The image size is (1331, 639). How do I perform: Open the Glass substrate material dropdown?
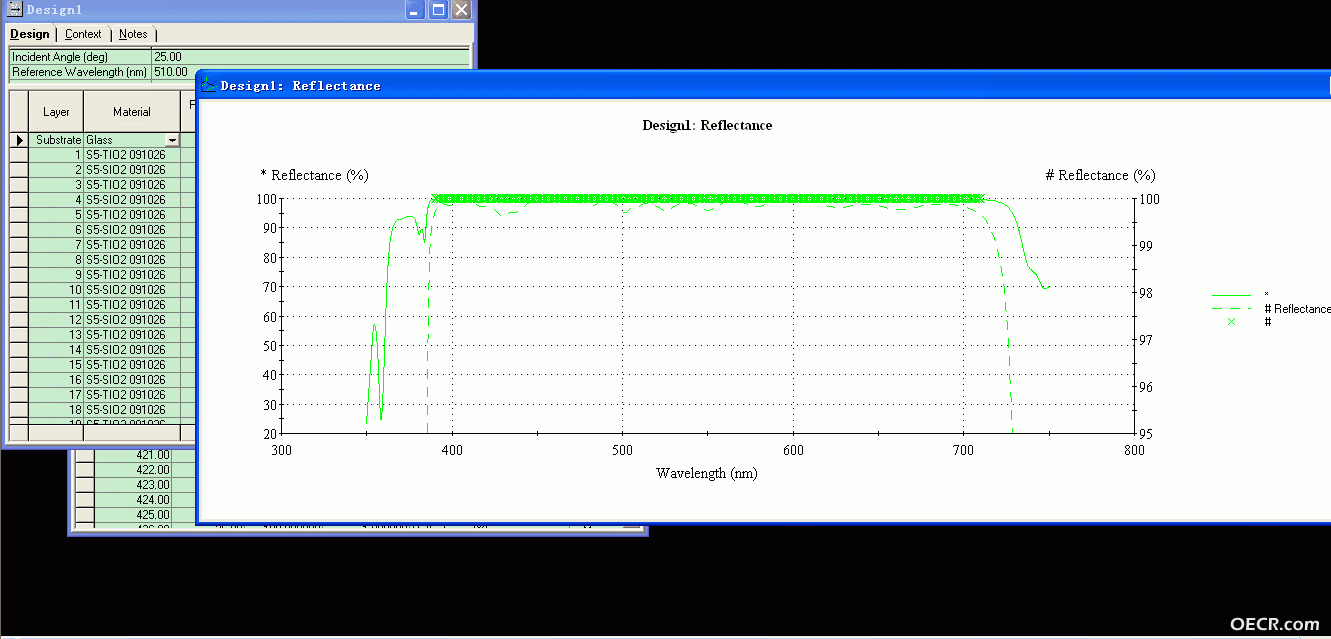[x=173, y=140]
